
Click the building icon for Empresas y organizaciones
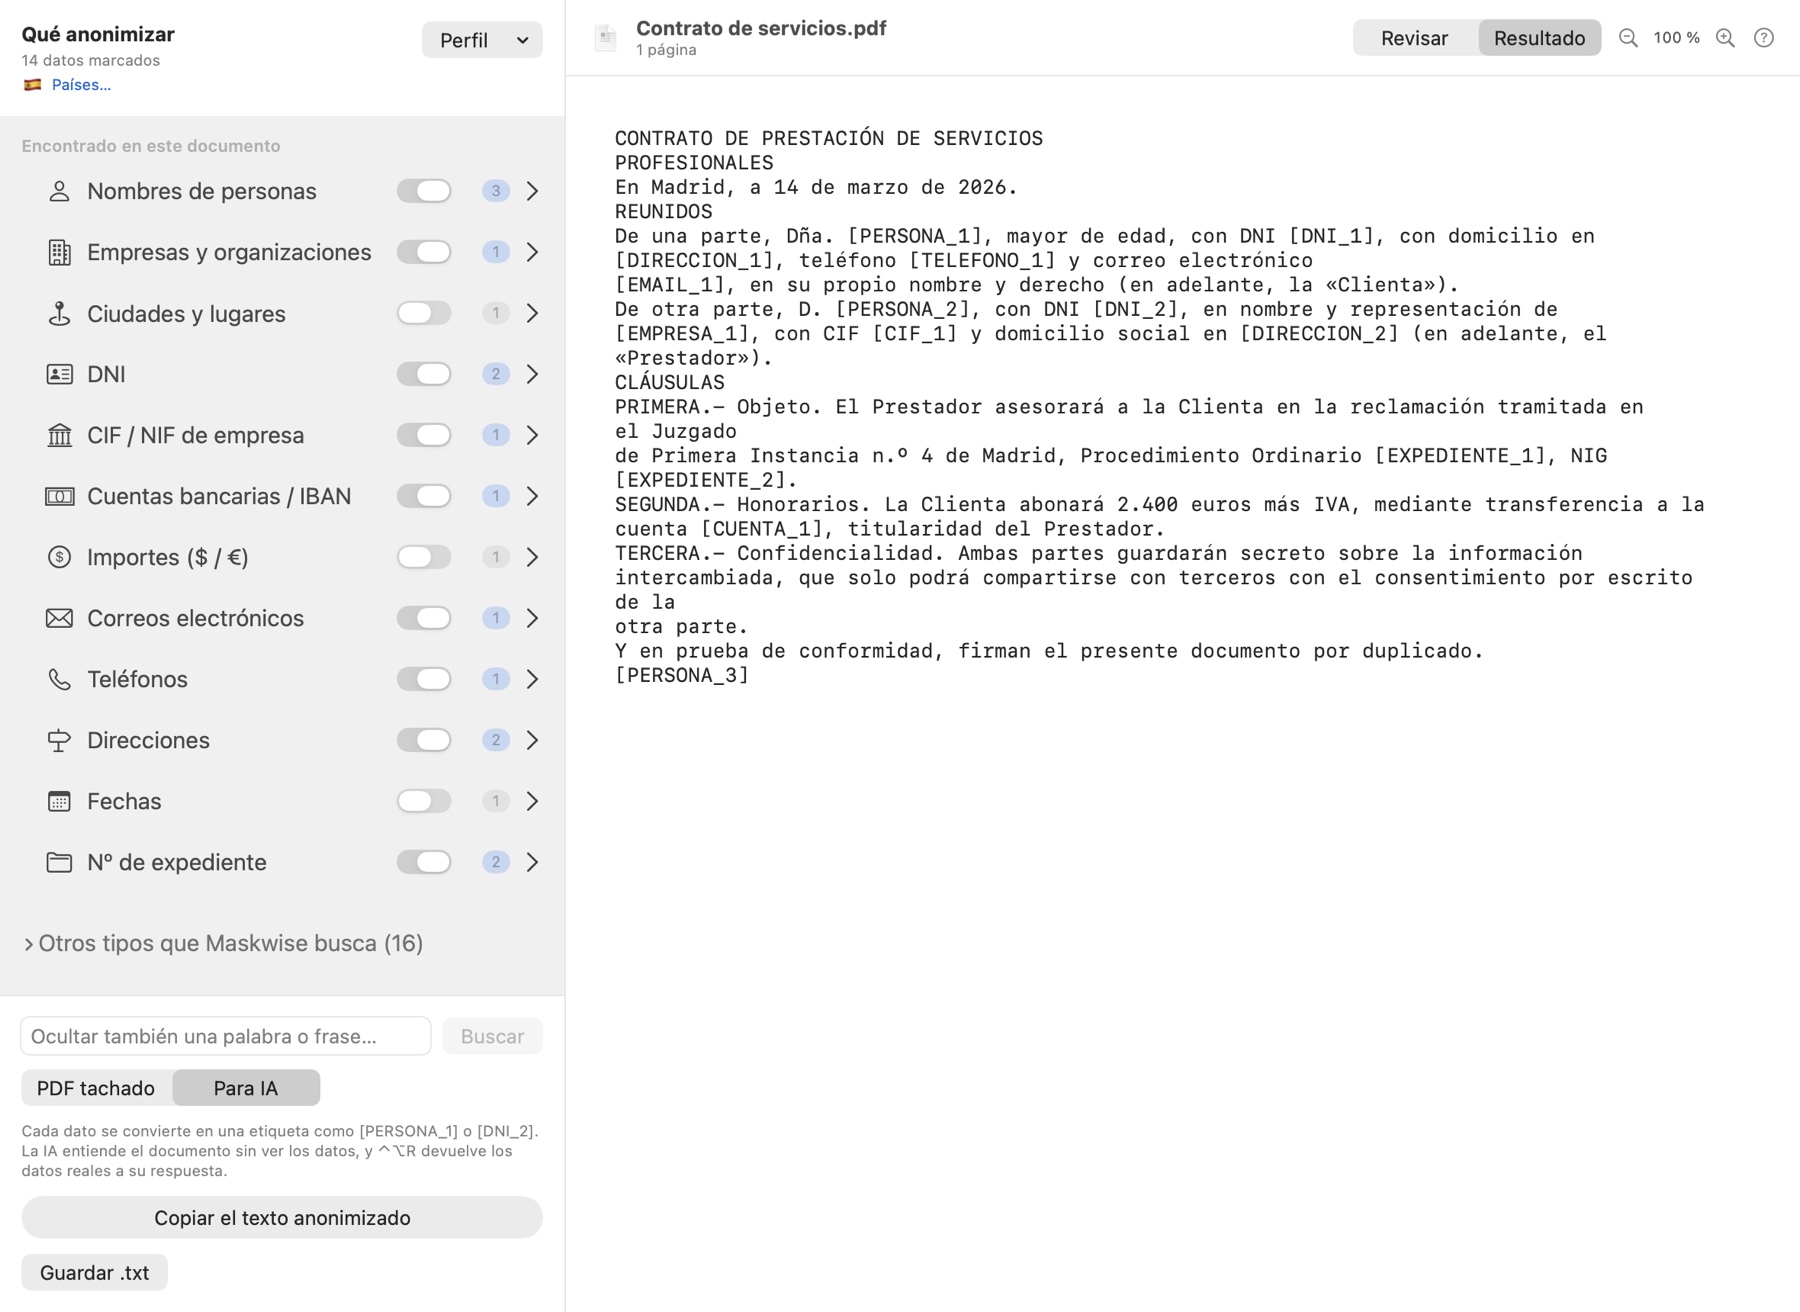59,252
